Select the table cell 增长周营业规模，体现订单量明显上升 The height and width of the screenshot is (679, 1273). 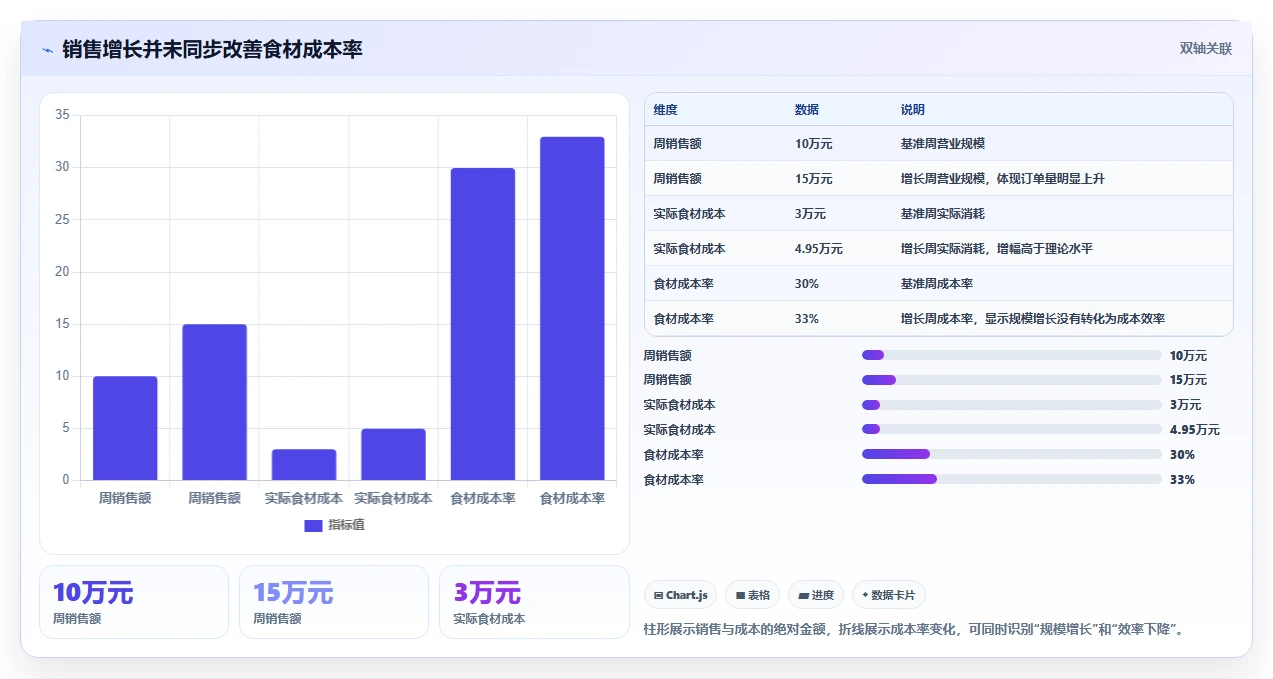click(1003, 179)
